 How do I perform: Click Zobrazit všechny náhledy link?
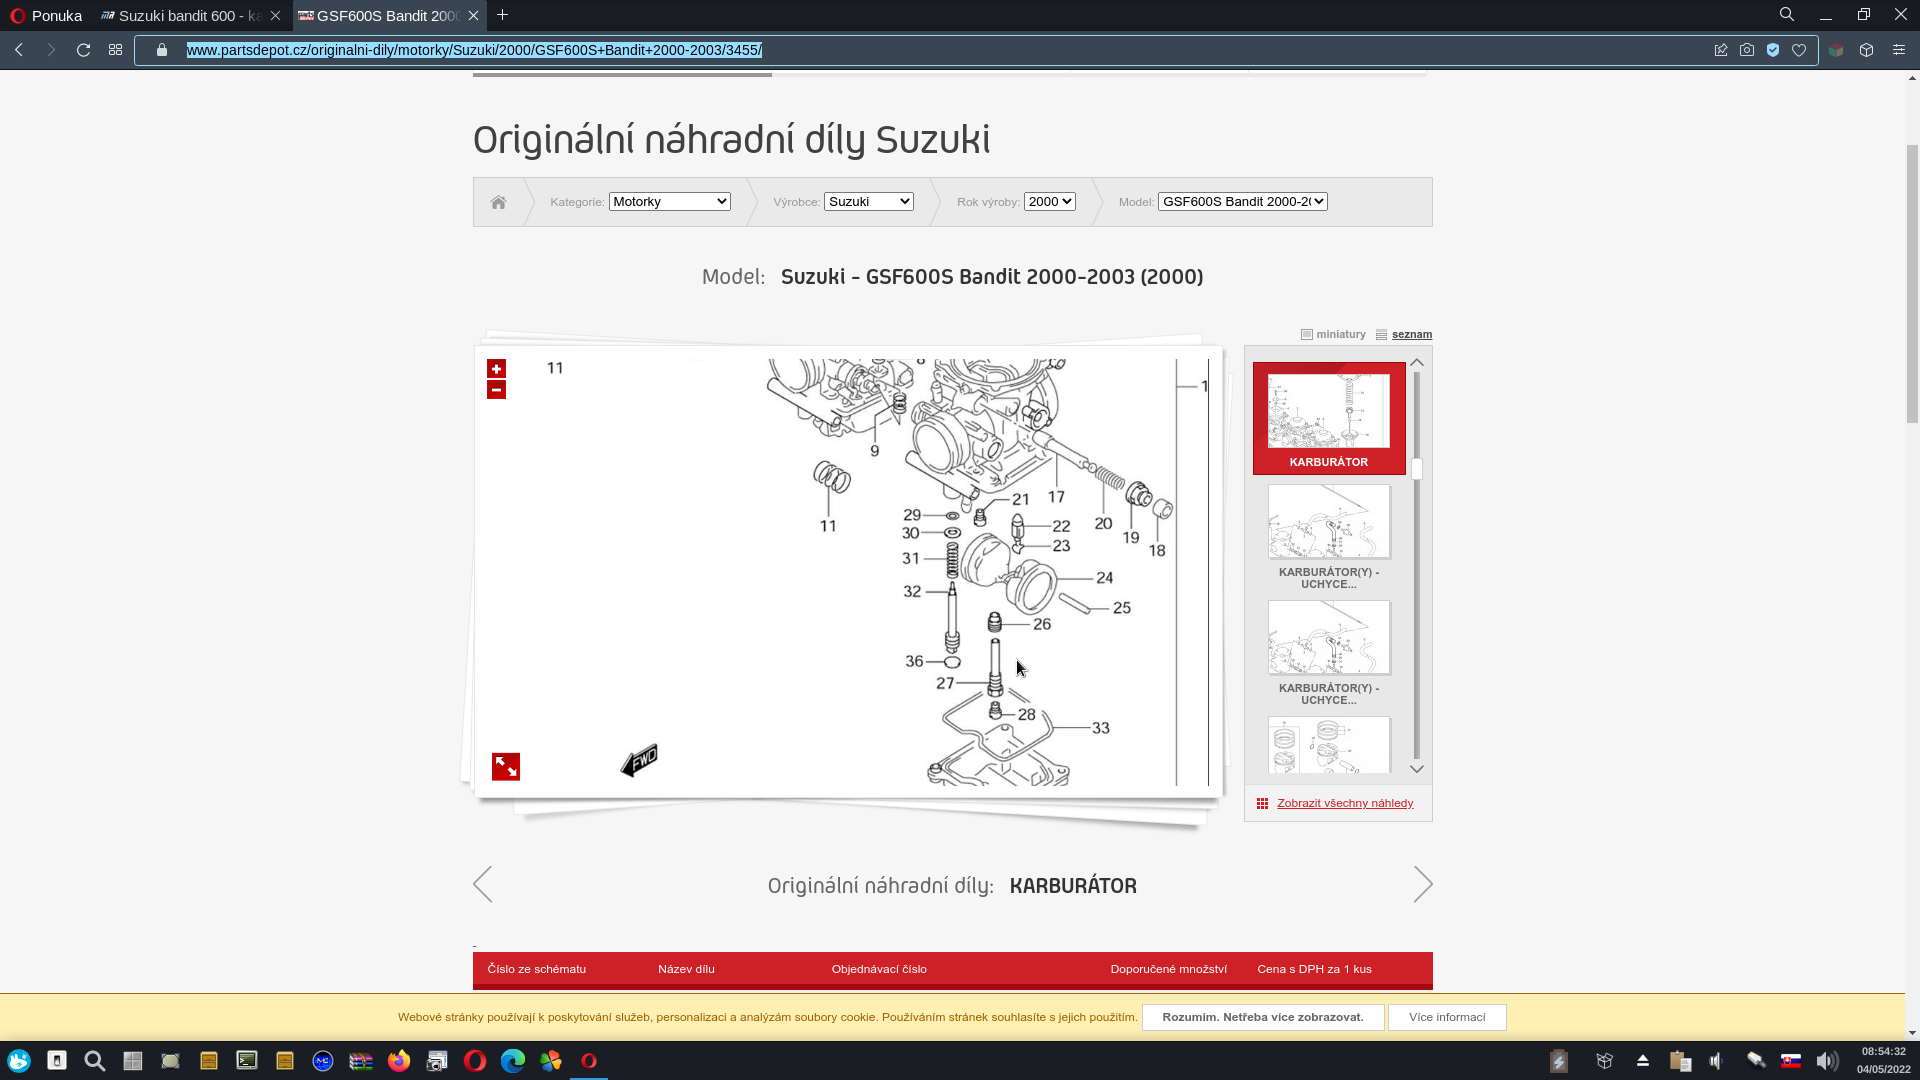click(x=1344, y=803)
